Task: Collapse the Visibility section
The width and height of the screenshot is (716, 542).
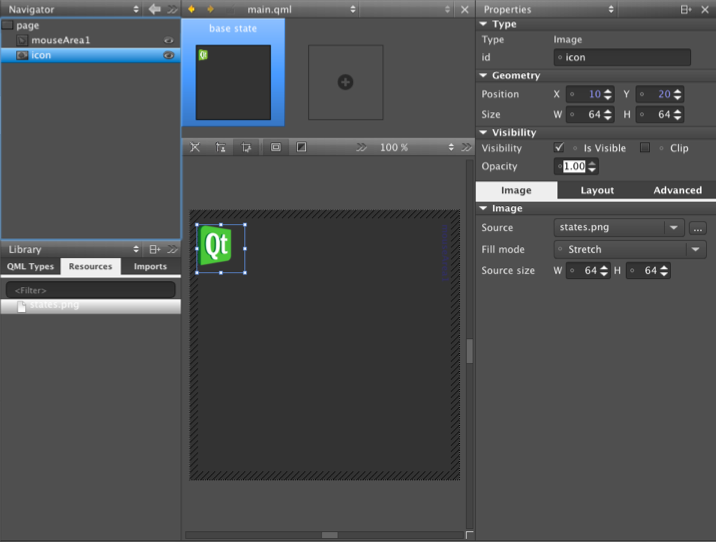Action: tap(483, 132)
